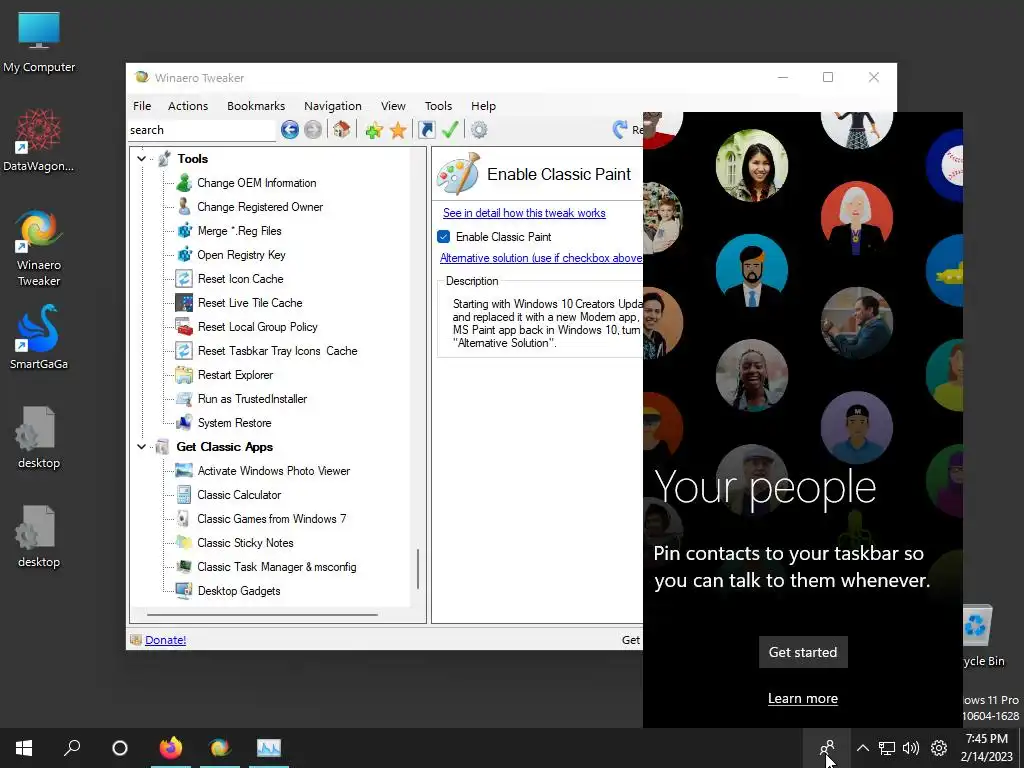1024x768 pixels.
Task: Open the Learn more link
Action: click(x=803, y=698)
